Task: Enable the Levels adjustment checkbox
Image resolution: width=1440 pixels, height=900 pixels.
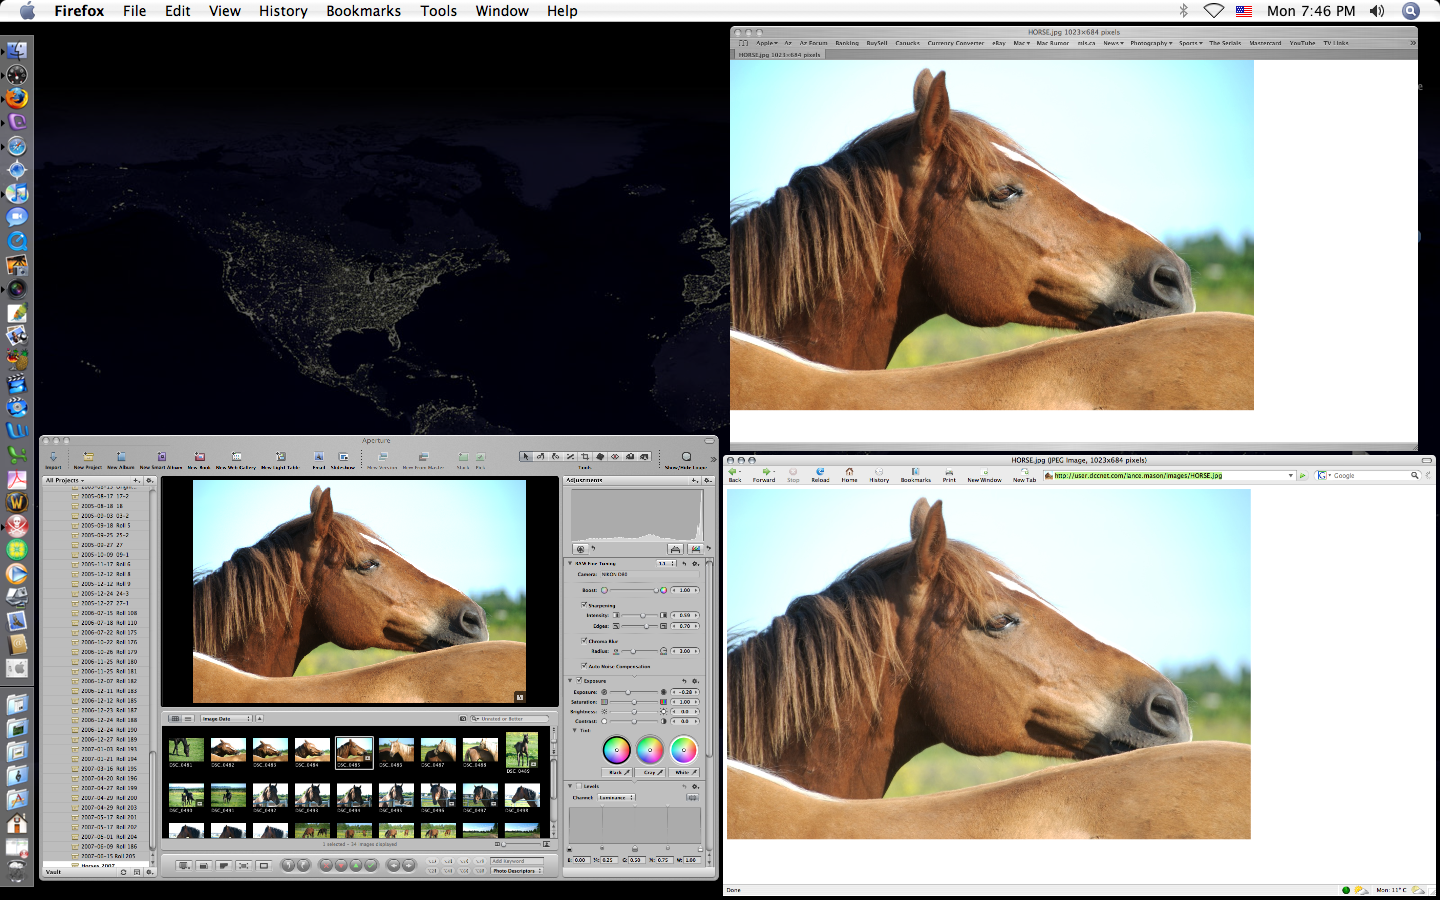Action: point(579,786)
